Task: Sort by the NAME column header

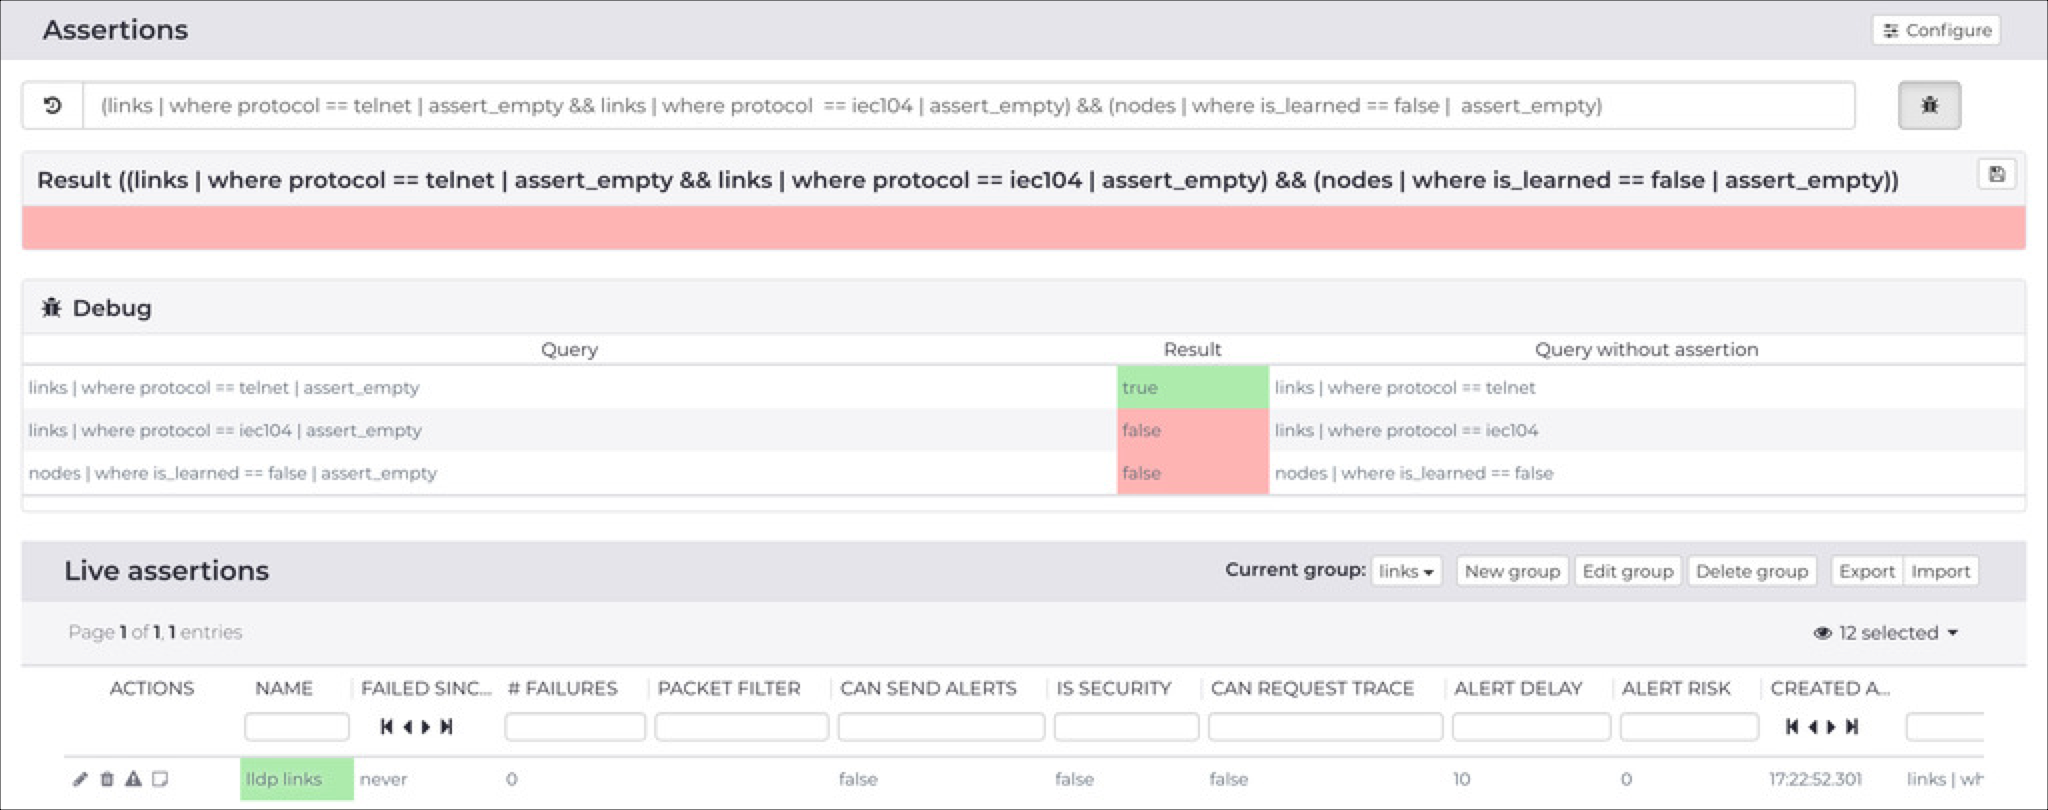Action: coord(284,688)
